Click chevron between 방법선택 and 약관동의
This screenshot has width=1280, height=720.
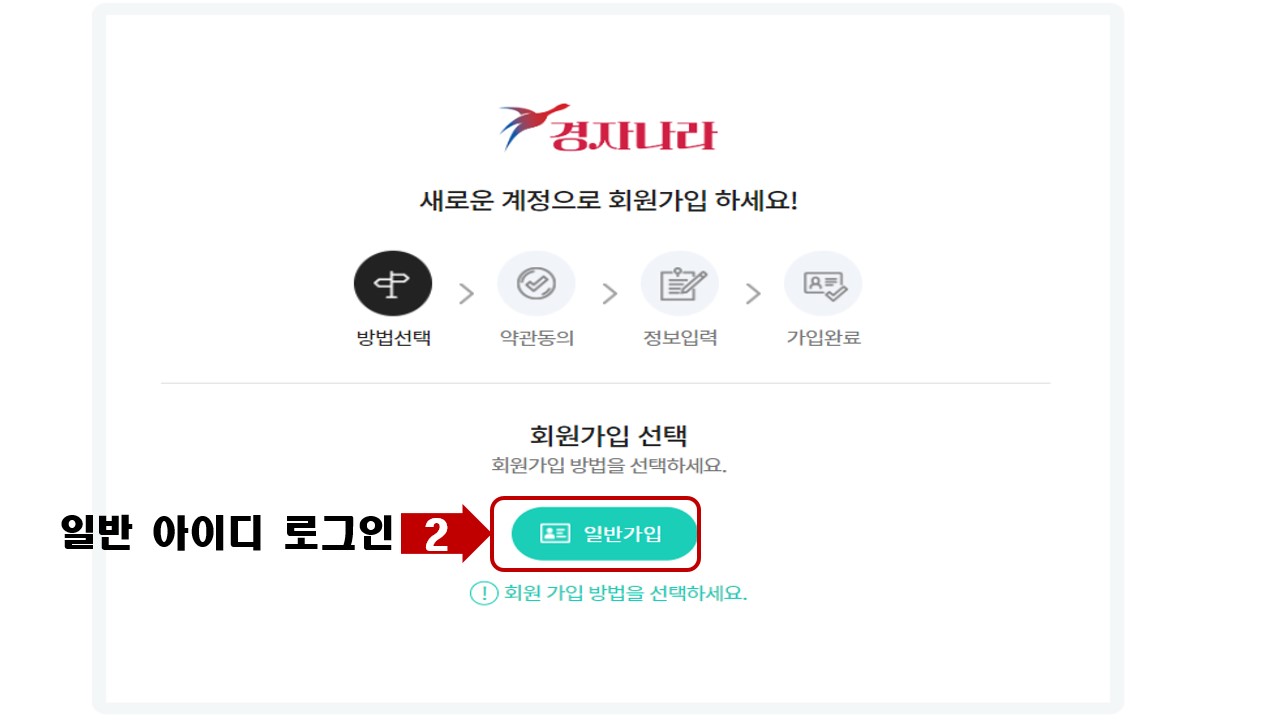click(466, 294)
